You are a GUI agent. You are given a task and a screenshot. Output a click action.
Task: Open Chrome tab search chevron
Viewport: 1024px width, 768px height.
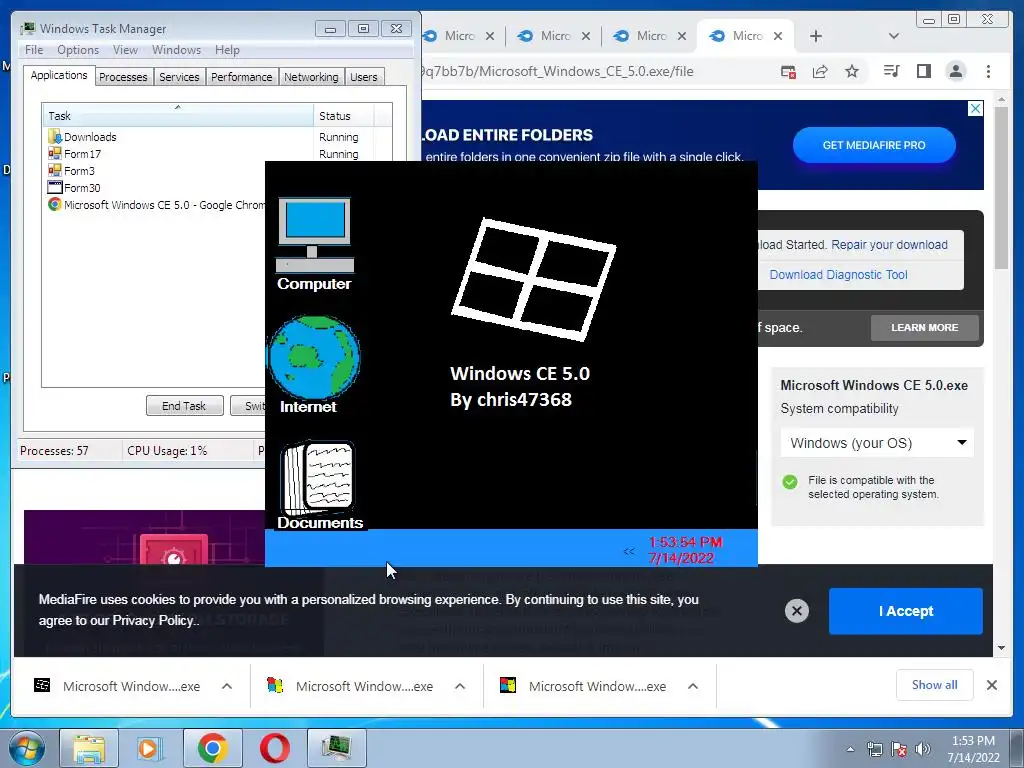pyautogui.click(x=894, y=36)
